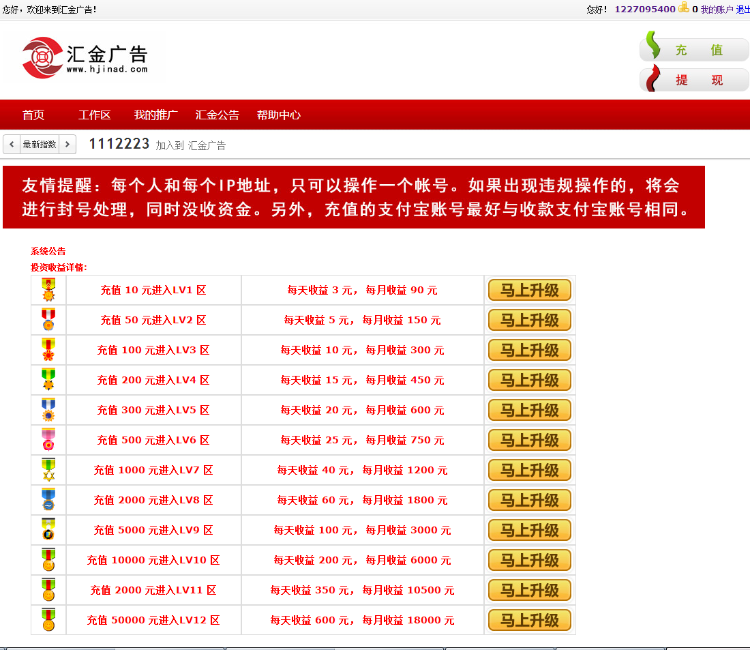The height and width of the screenshot is (650, 750).
Task: Click the LV2 medal icon
Action: [x=48, y=319]
